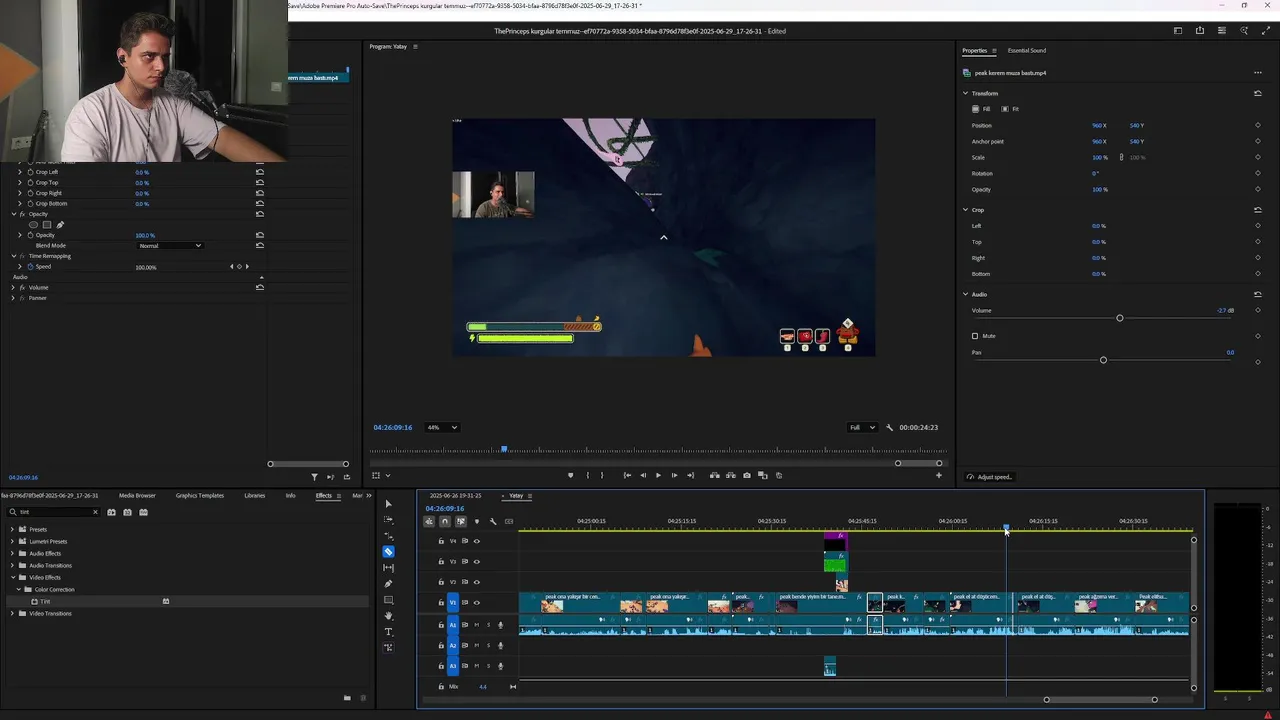
Task: Select the Slip tool
Action: click(x=389, y=568)
